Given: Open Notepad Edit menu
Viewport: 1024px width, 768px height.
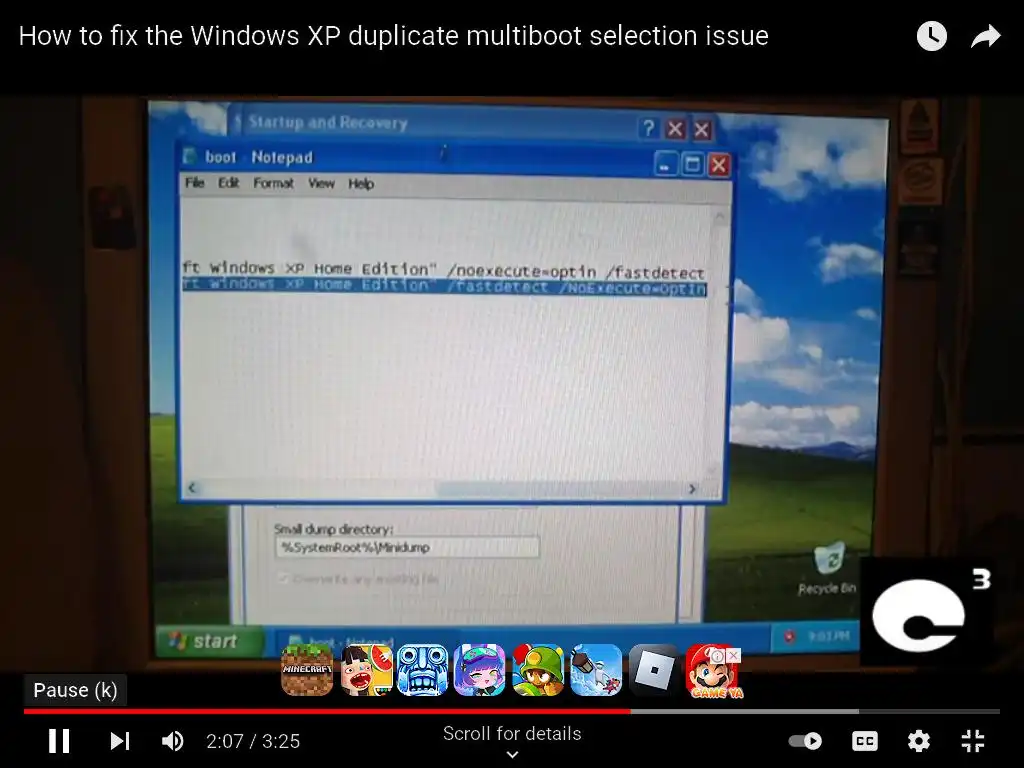Looking at the screenshot, I should click(x=229, y=183).
